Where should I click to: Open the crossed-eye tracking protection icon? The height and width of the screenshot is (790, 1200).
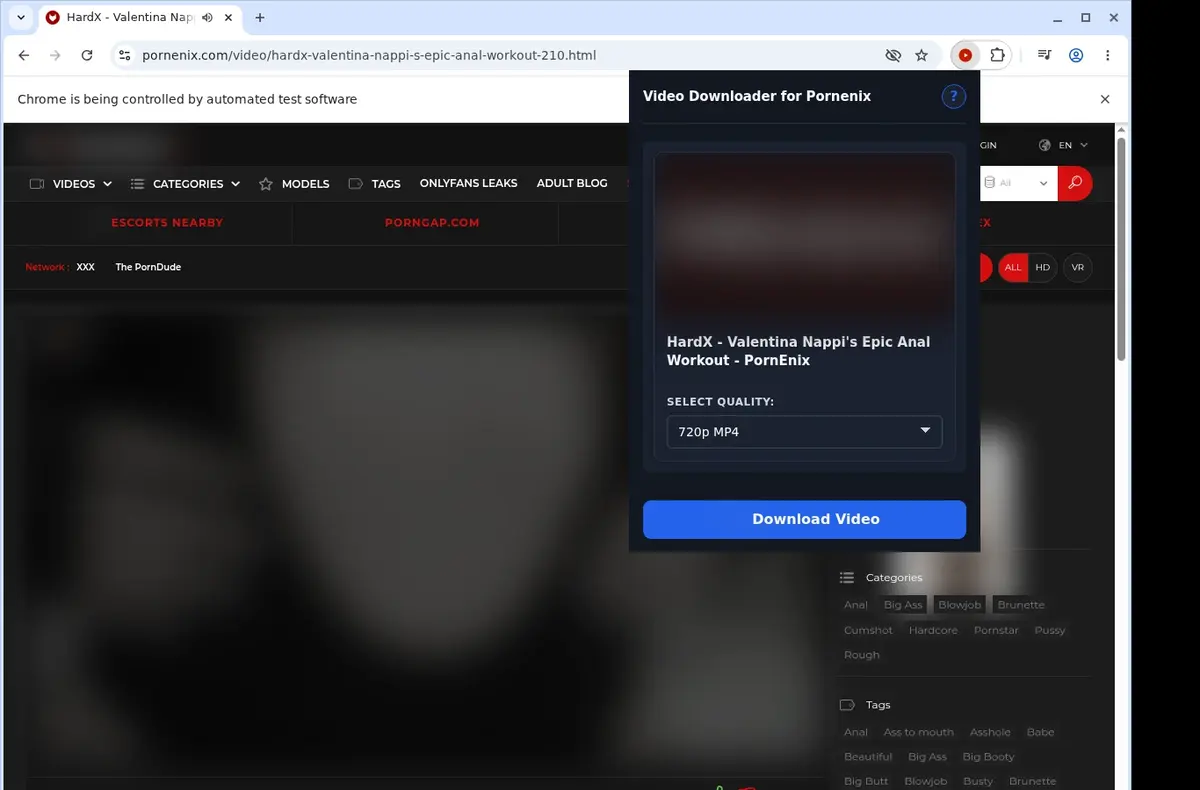[x=893, y=56]
